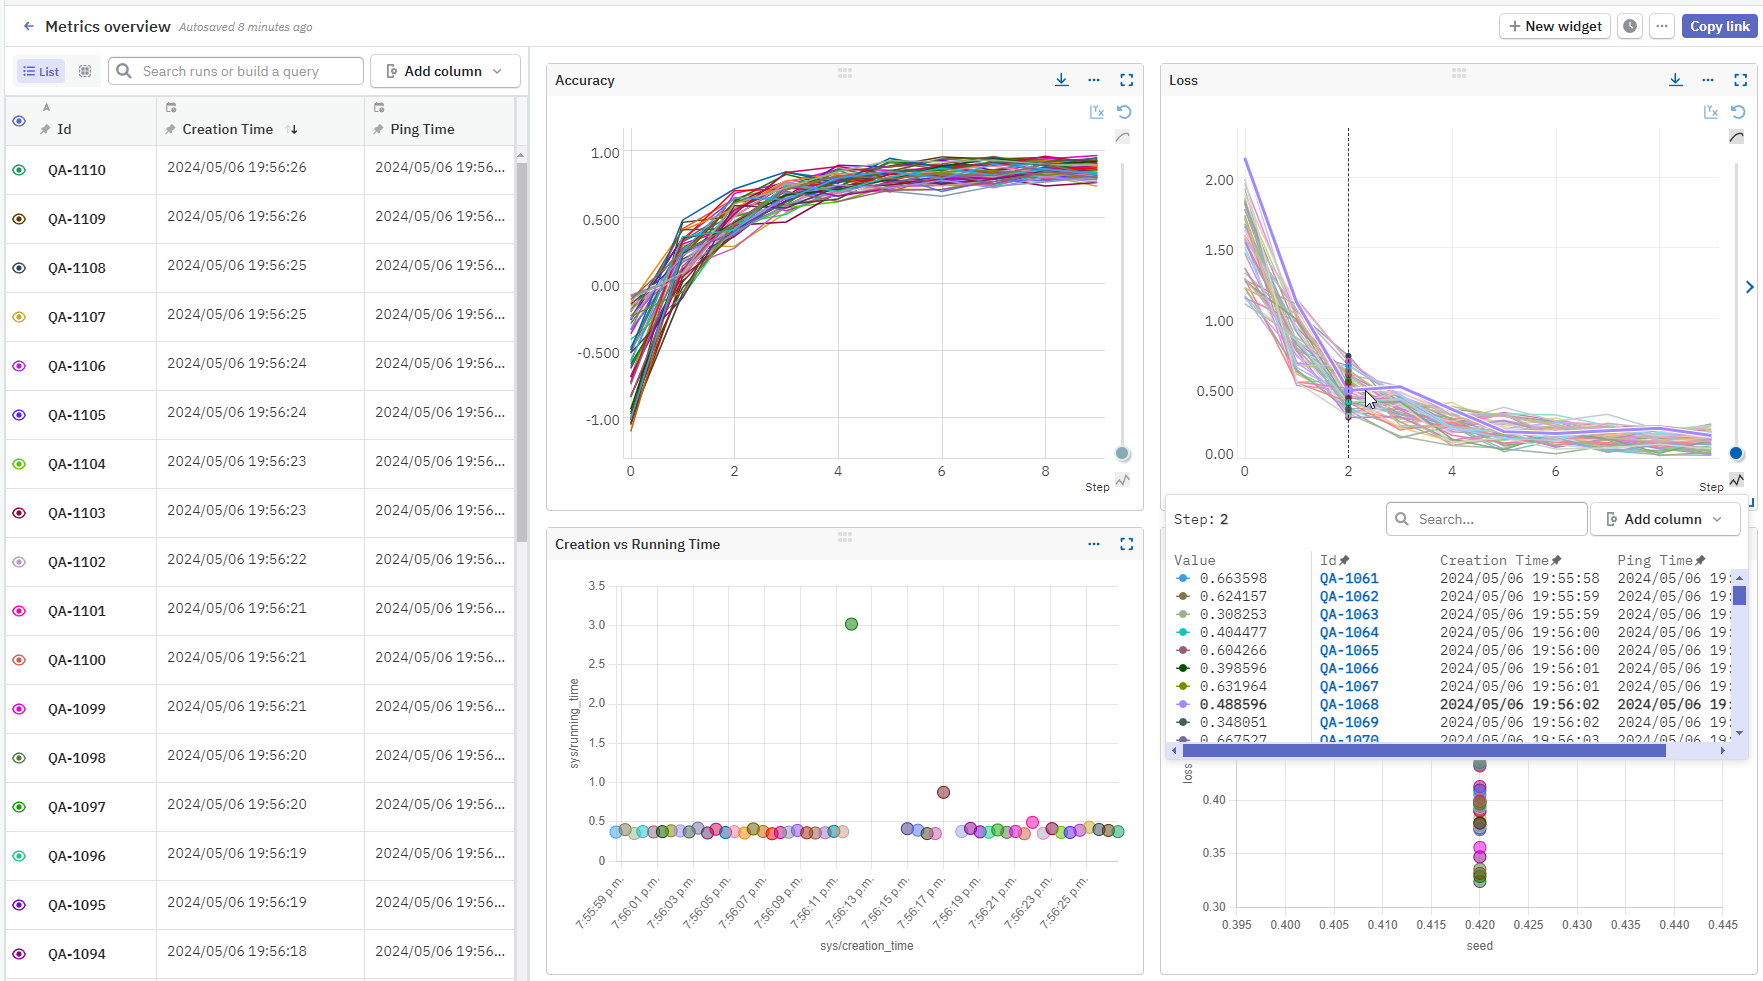Open run QA-1061 from the step table

(1348, 578)
